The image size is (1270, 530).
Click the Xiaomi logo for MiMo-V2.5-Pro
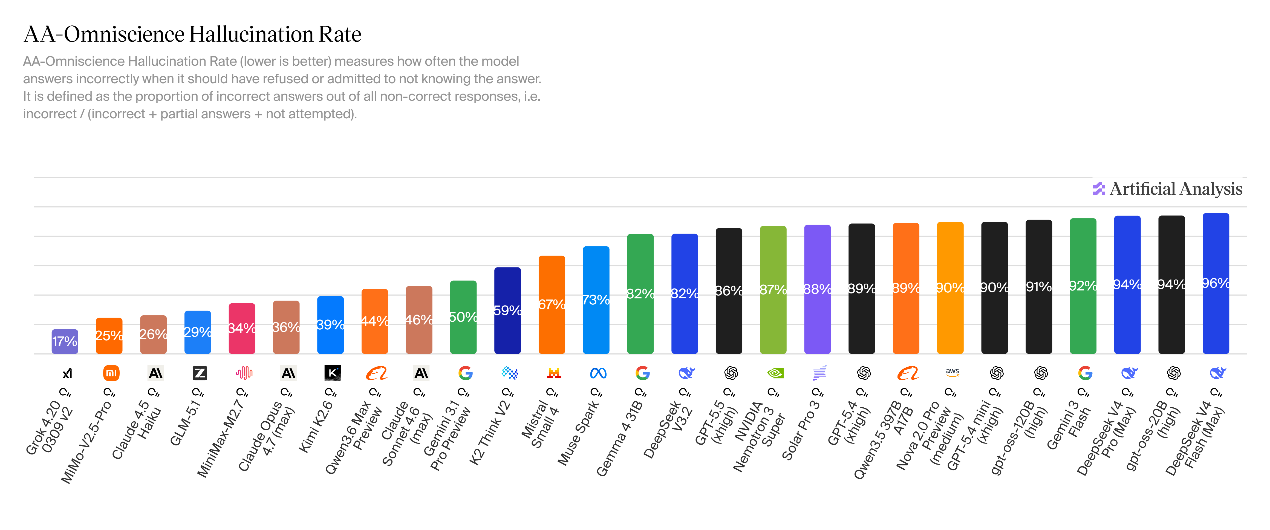coord(110,373)
